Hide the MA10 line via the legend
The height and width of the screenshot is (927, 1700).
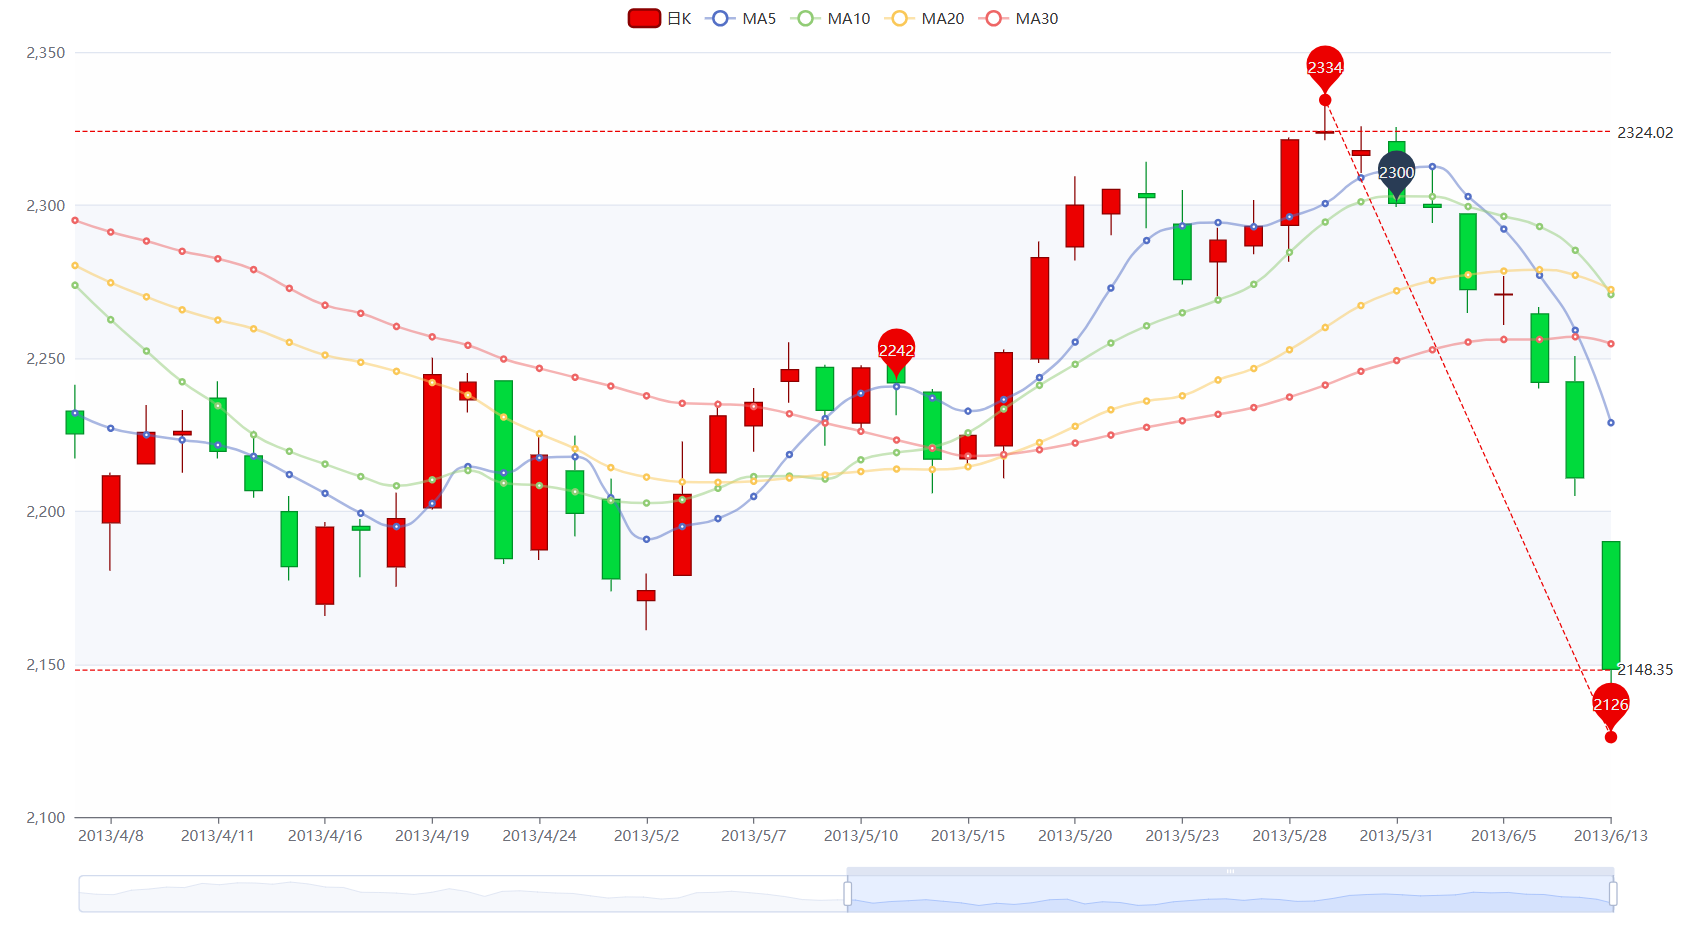click(x=831, y=18)
